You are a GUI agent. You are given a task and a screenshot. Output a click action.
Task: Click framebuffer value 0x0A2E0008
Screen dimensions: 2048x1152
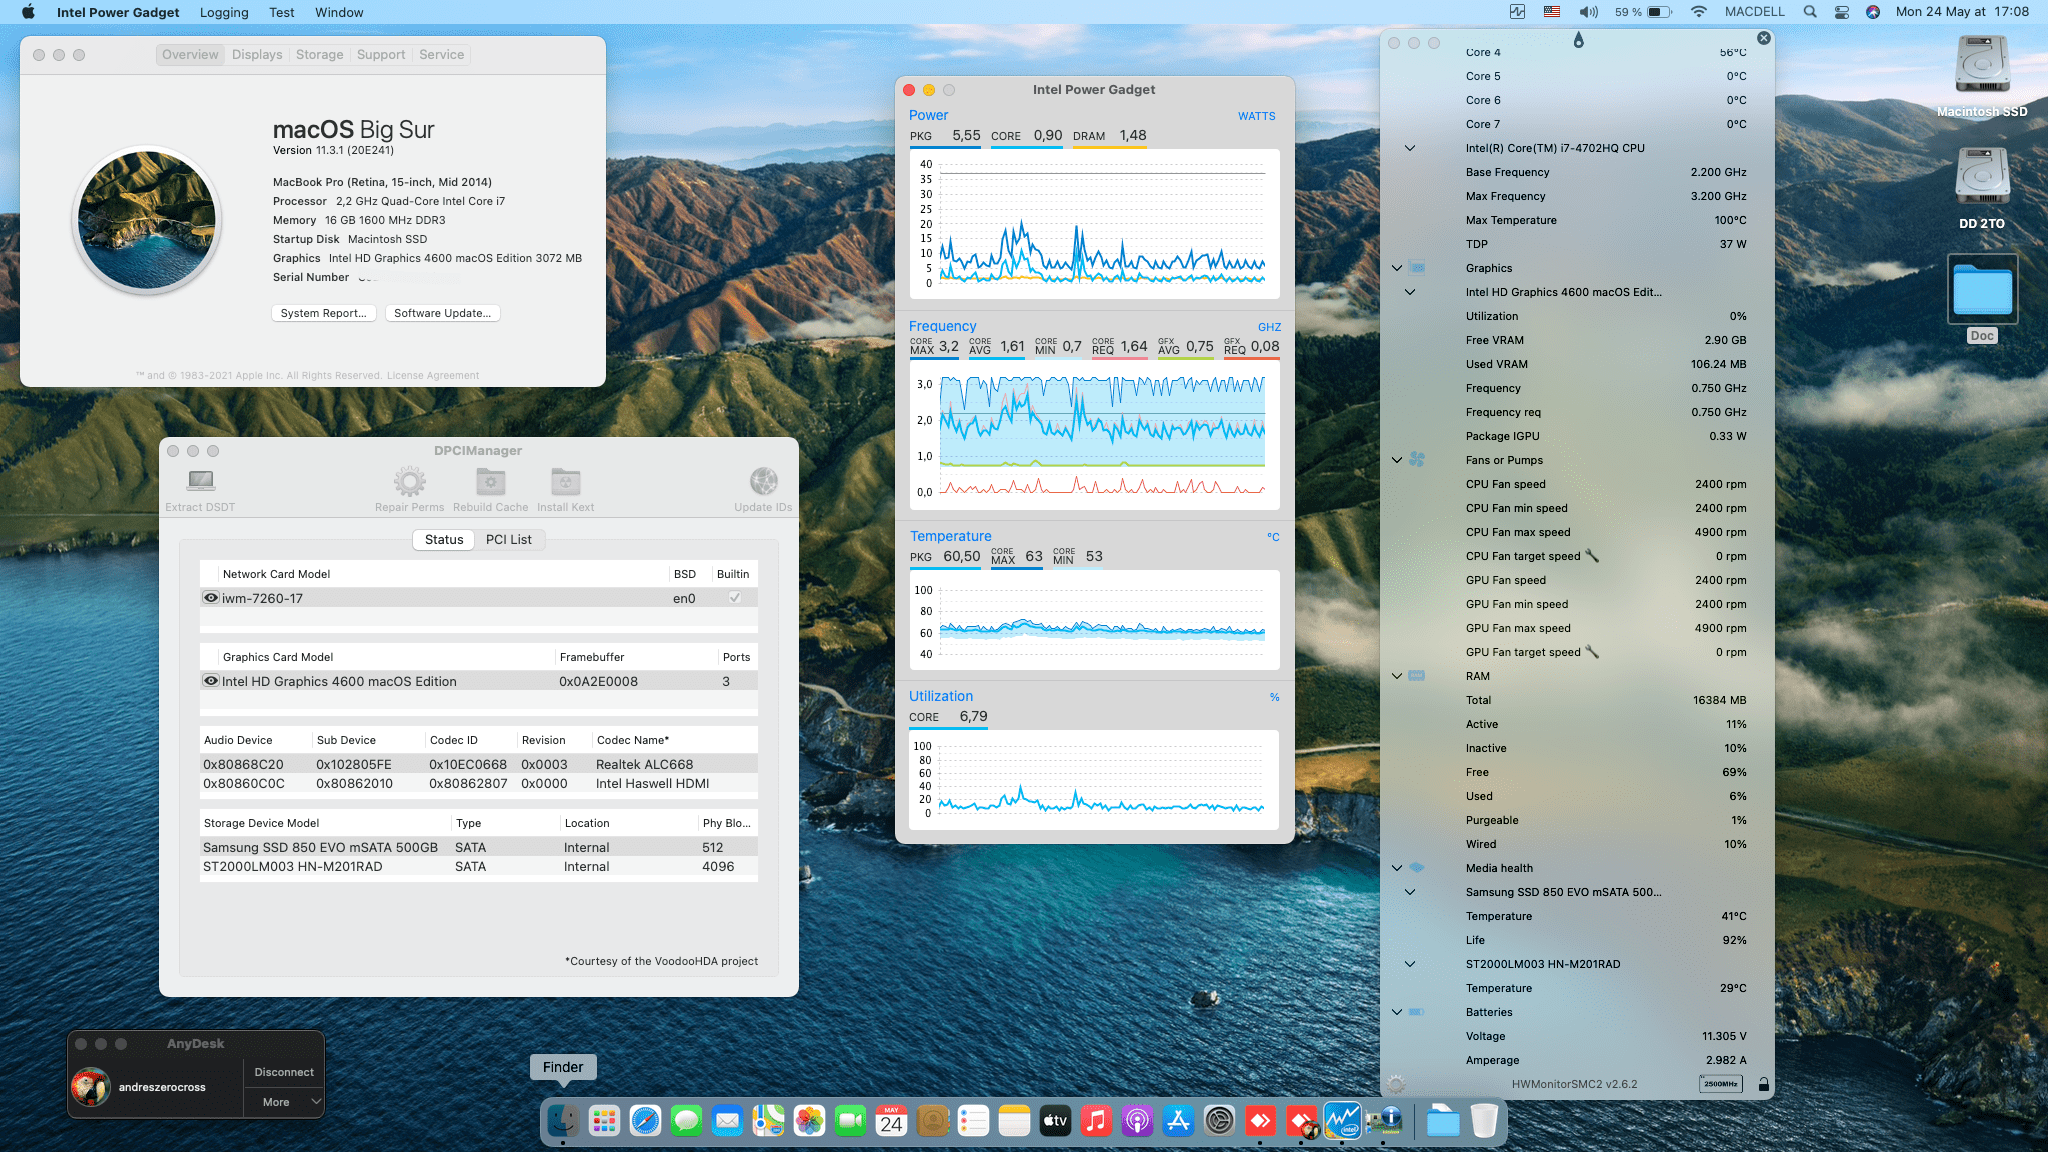pyautogui.click(x=598, y=681)
